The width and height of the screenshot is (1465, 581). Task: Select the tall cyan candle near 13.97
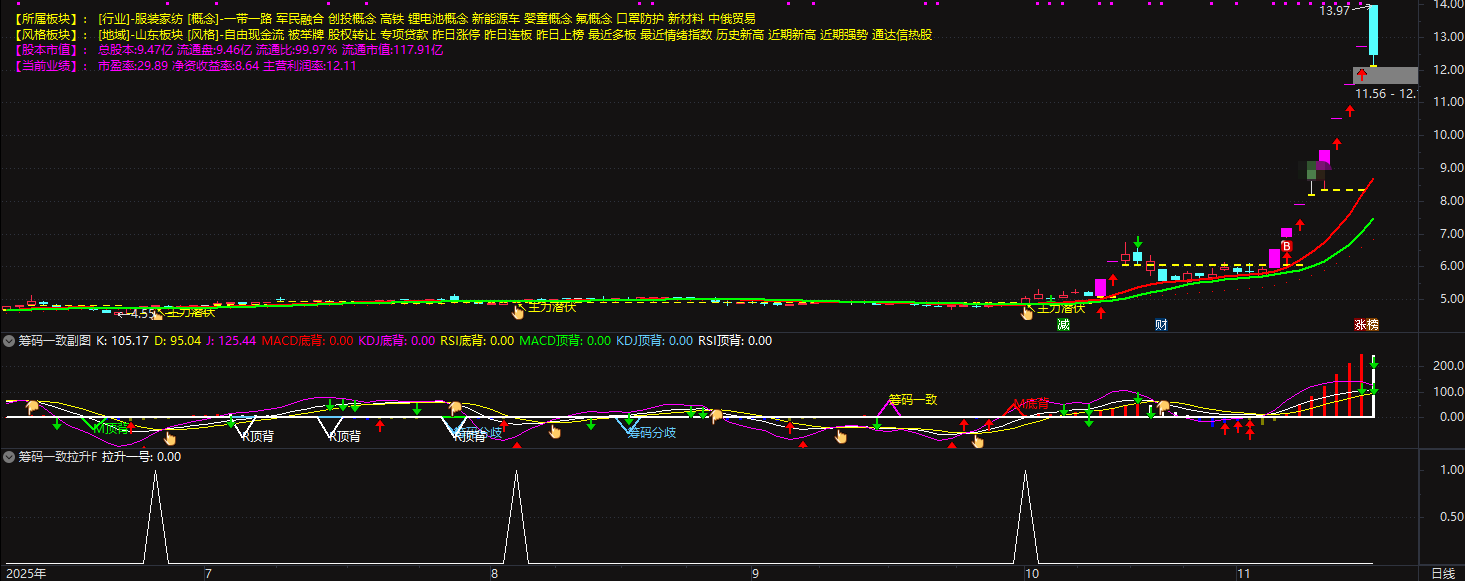(1374, 30)
